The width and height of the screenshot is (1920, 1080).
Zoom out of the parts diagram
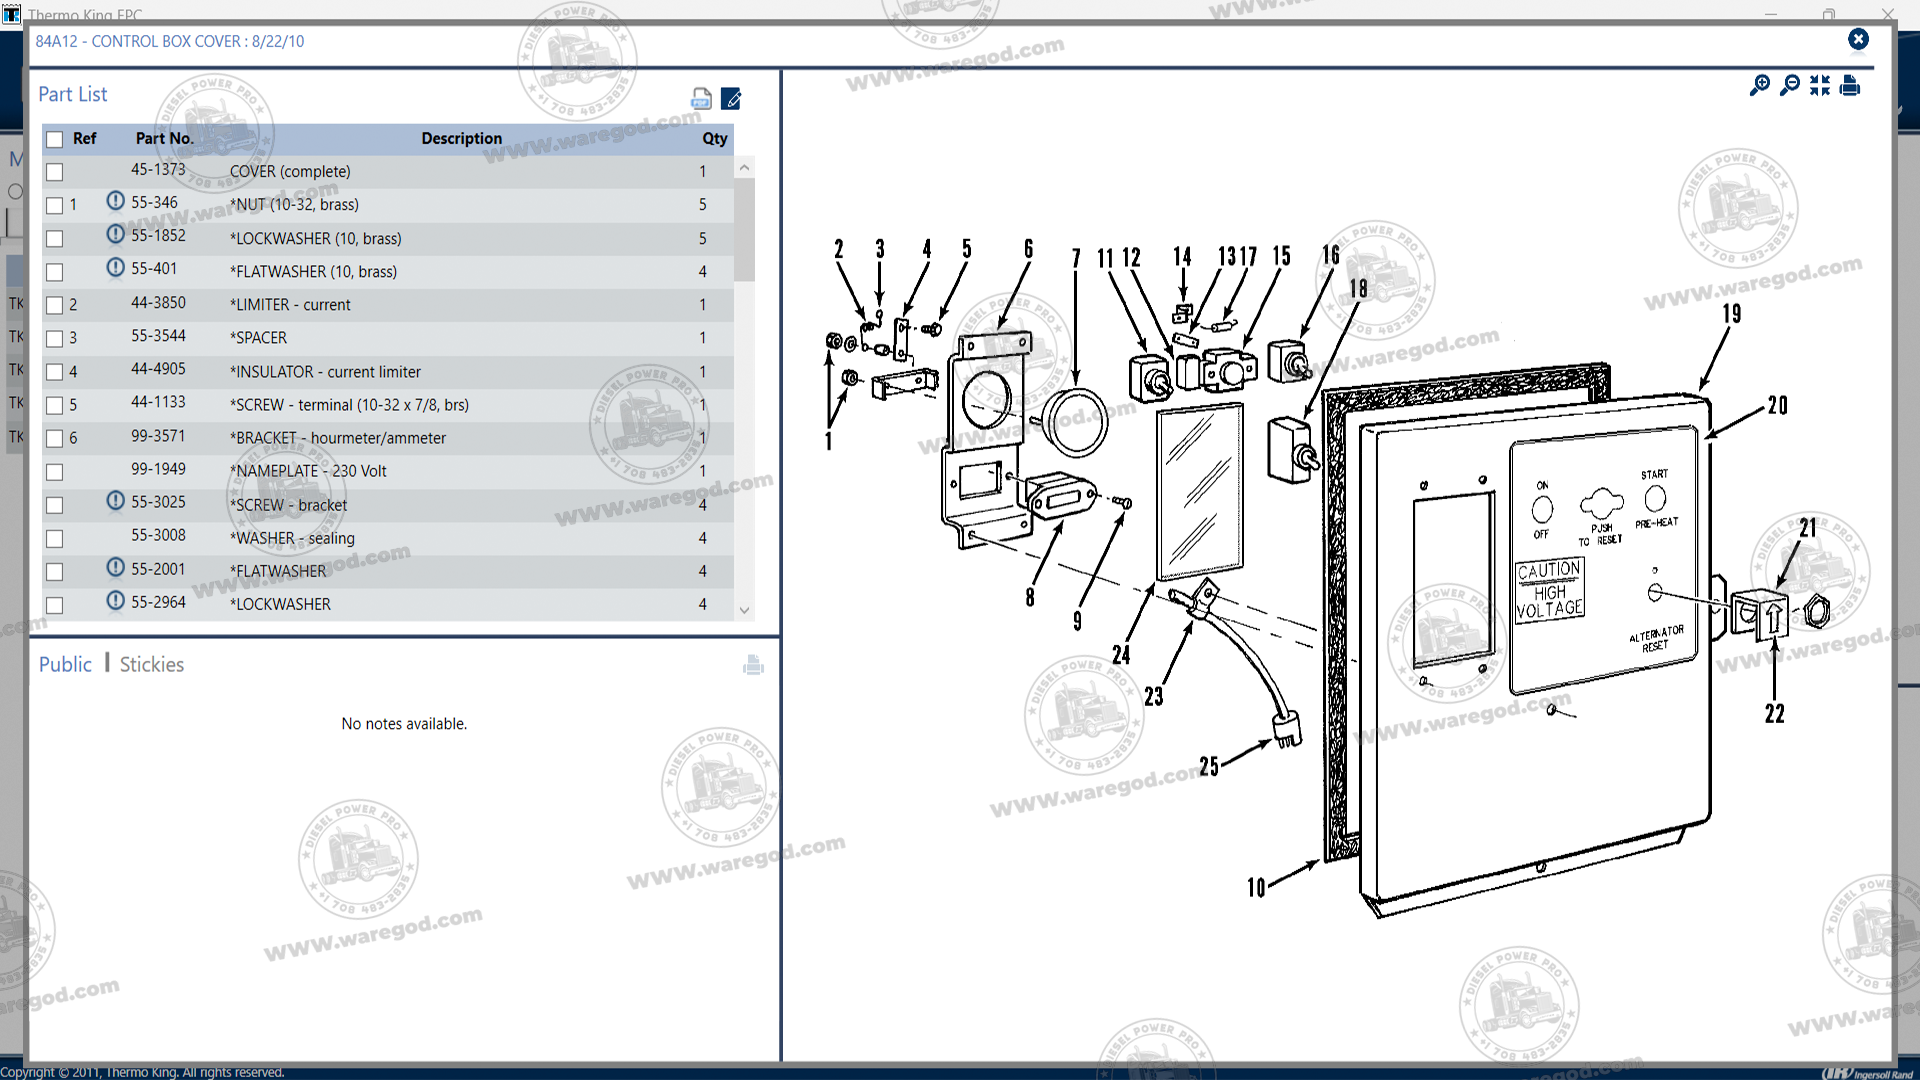(x=1790, y=86)
